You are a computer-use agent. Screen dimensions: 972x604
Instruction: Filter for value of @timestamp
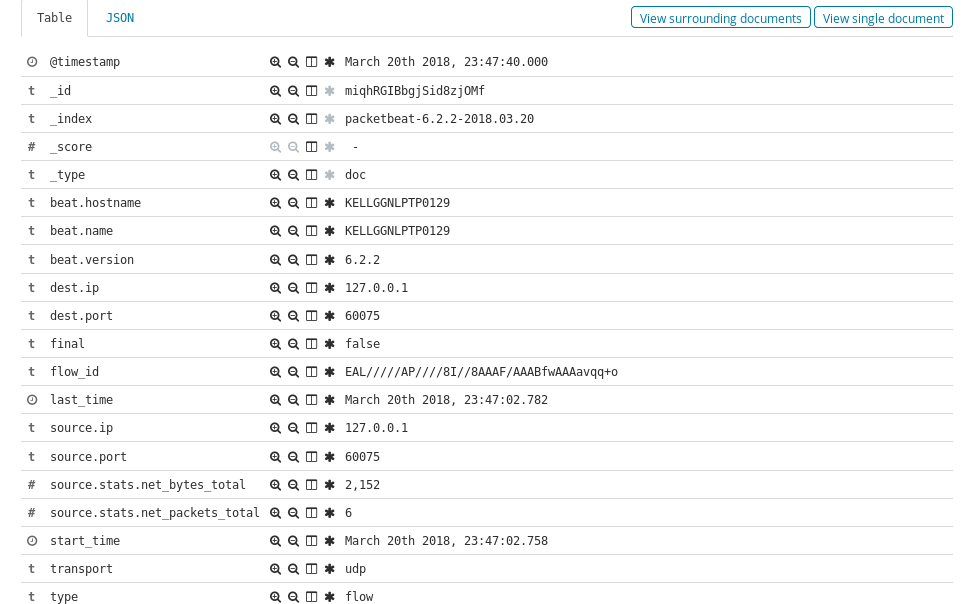275,62
